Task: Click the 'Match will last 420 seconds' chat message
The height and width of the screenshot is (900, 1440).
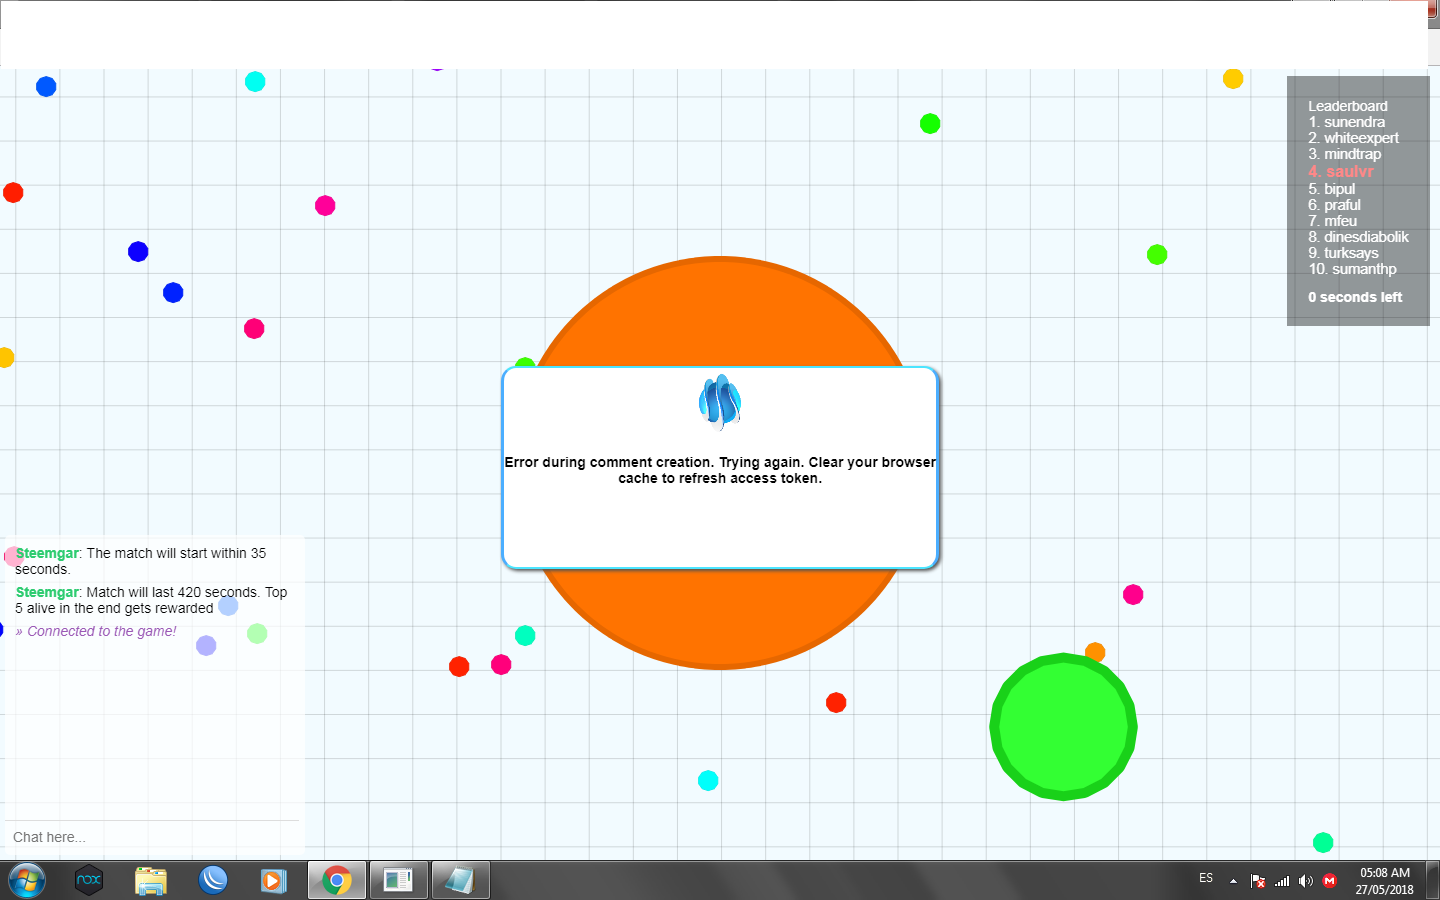Action: (151, 600)
